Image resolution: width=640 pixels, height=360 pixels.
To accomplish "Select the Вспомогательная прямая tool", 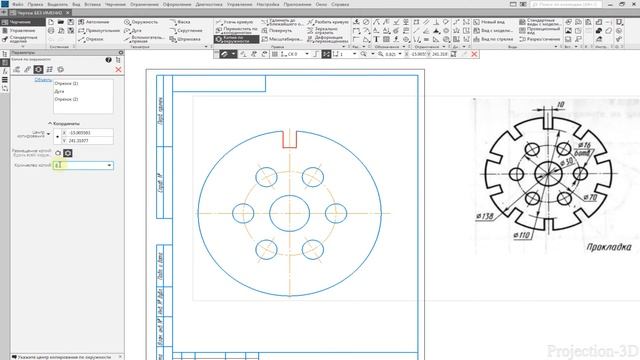I will point(144,39).
